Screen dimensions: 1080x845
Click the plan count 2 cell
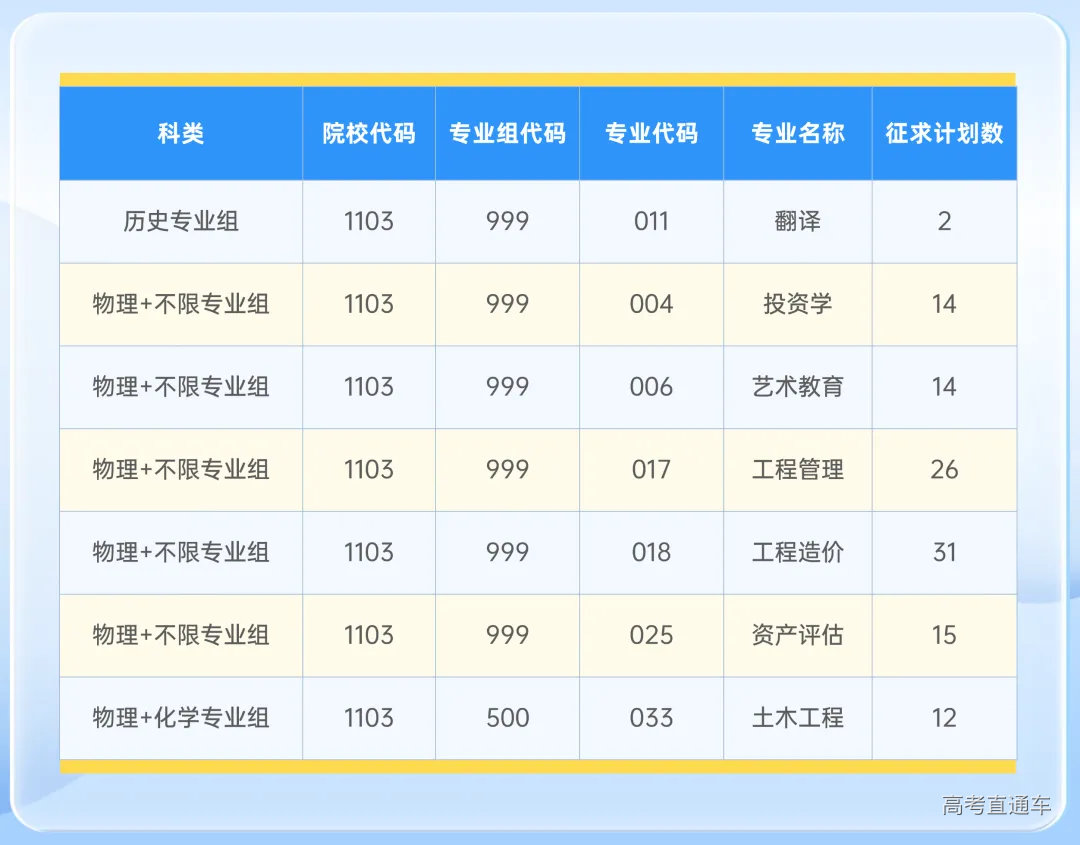click(944, 222)
